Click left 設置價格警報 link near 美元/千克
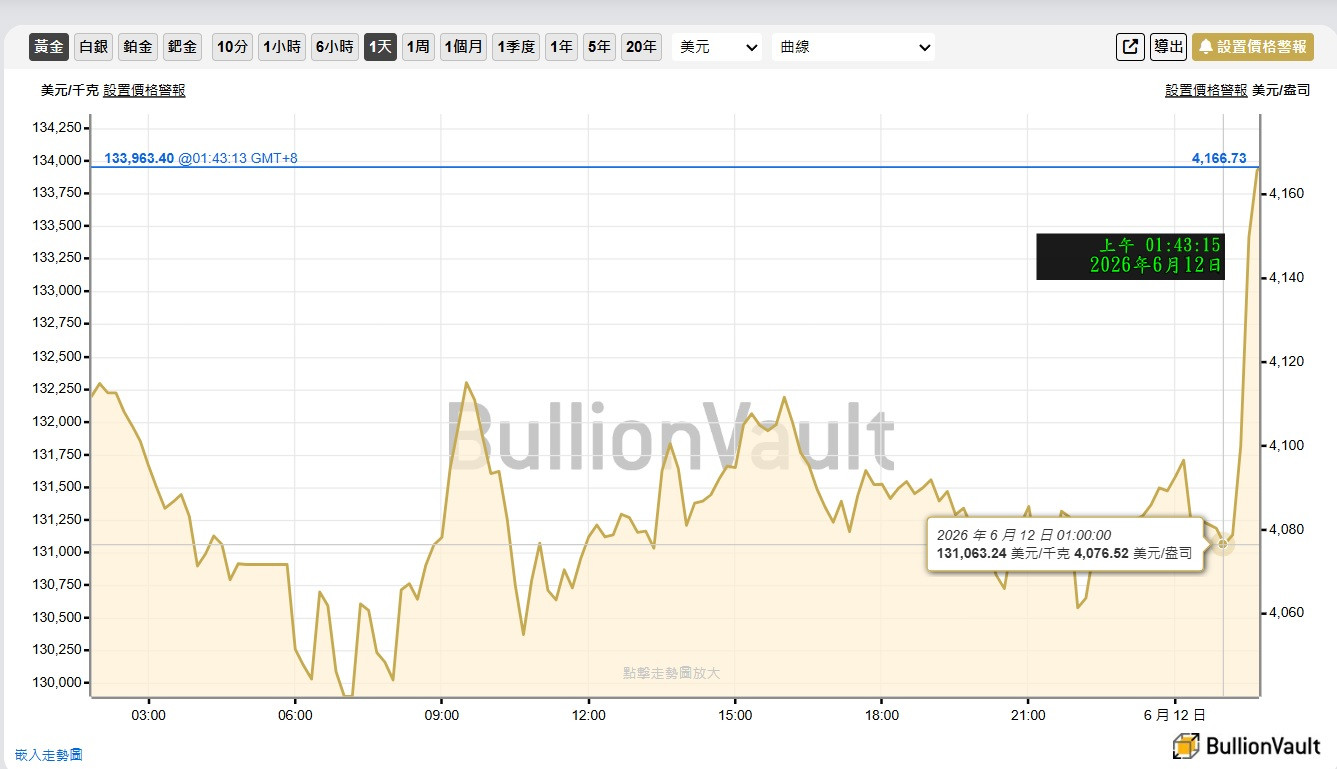Viewport: 1337px width, 769px height. 144,90
